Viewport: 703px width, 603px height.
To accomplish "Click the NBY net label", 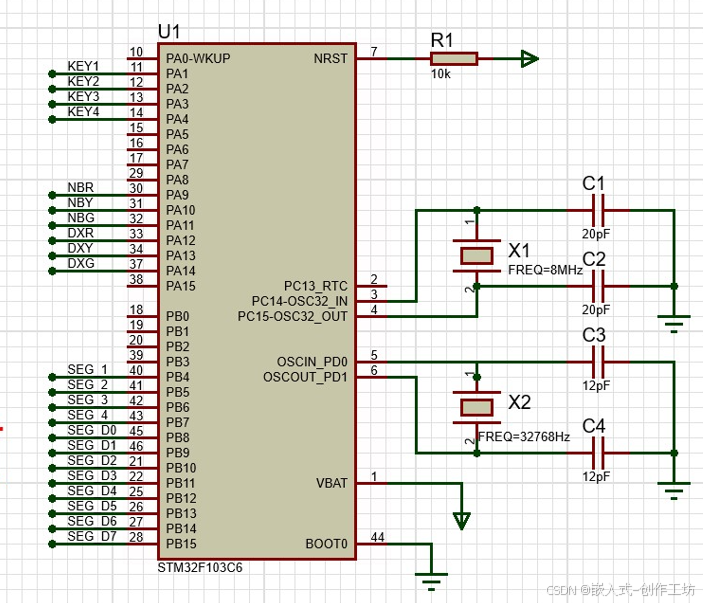I will point(80,203).
